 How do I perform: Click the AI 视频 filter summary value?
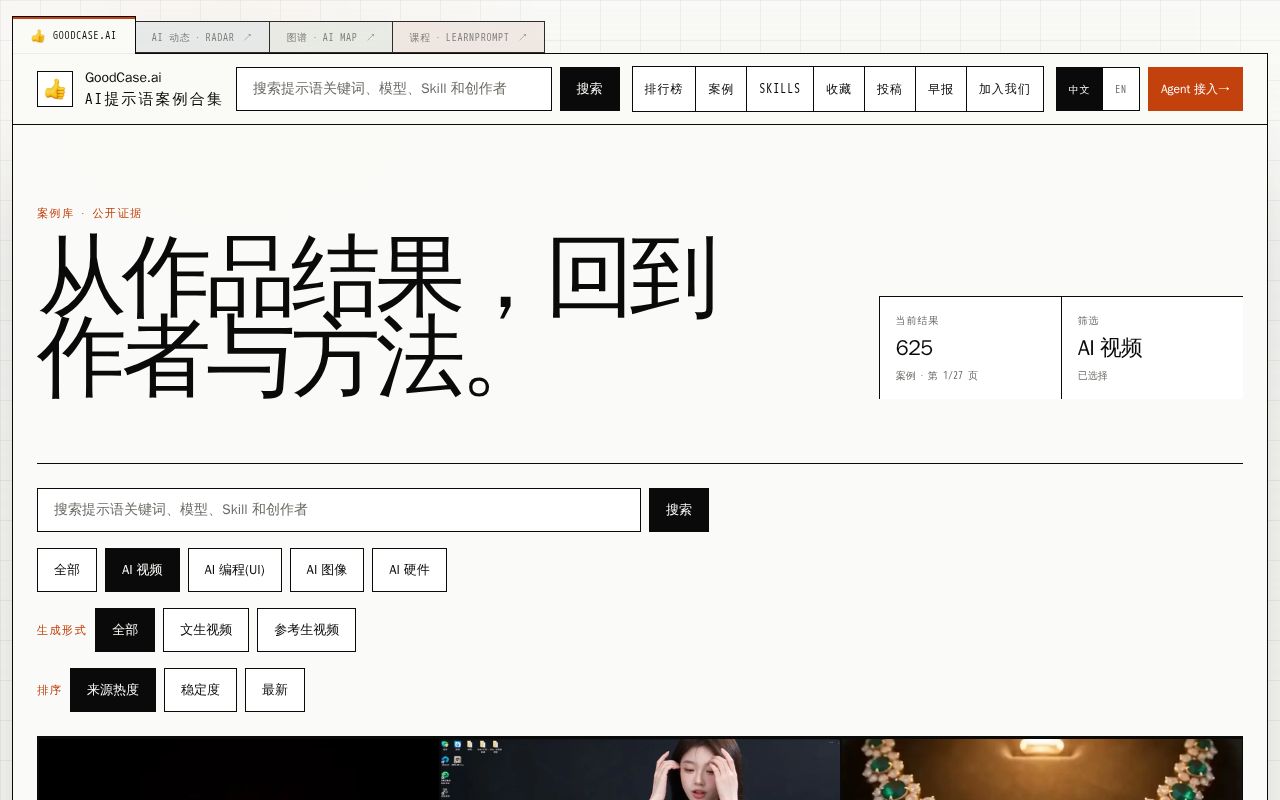1109,348
